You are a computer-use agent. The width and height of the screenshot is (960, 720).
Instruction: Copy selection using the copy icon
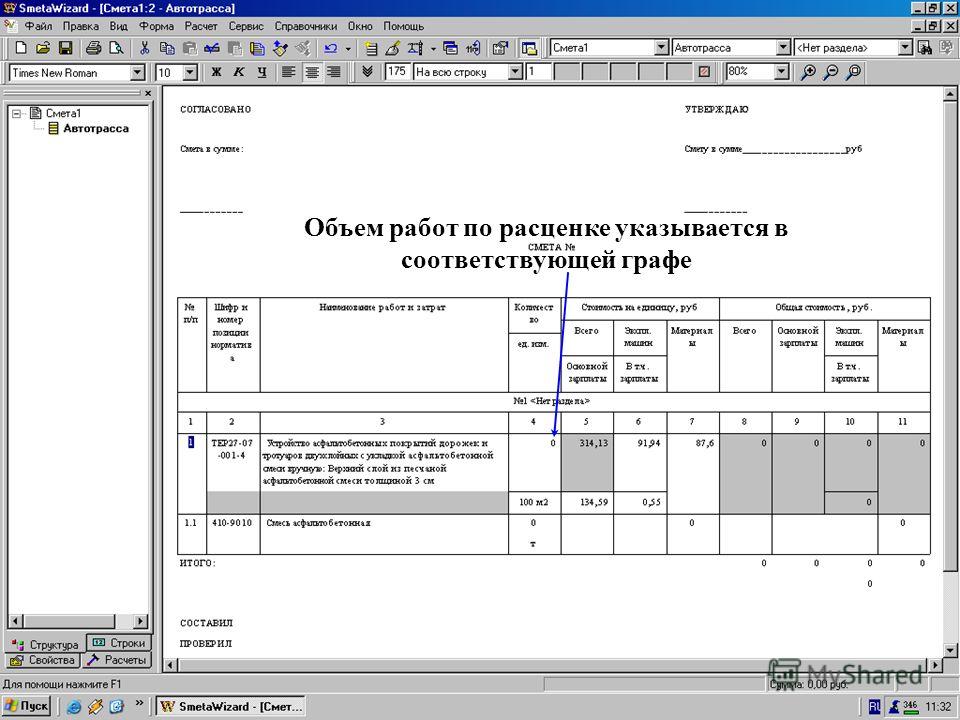coord(167,48)
